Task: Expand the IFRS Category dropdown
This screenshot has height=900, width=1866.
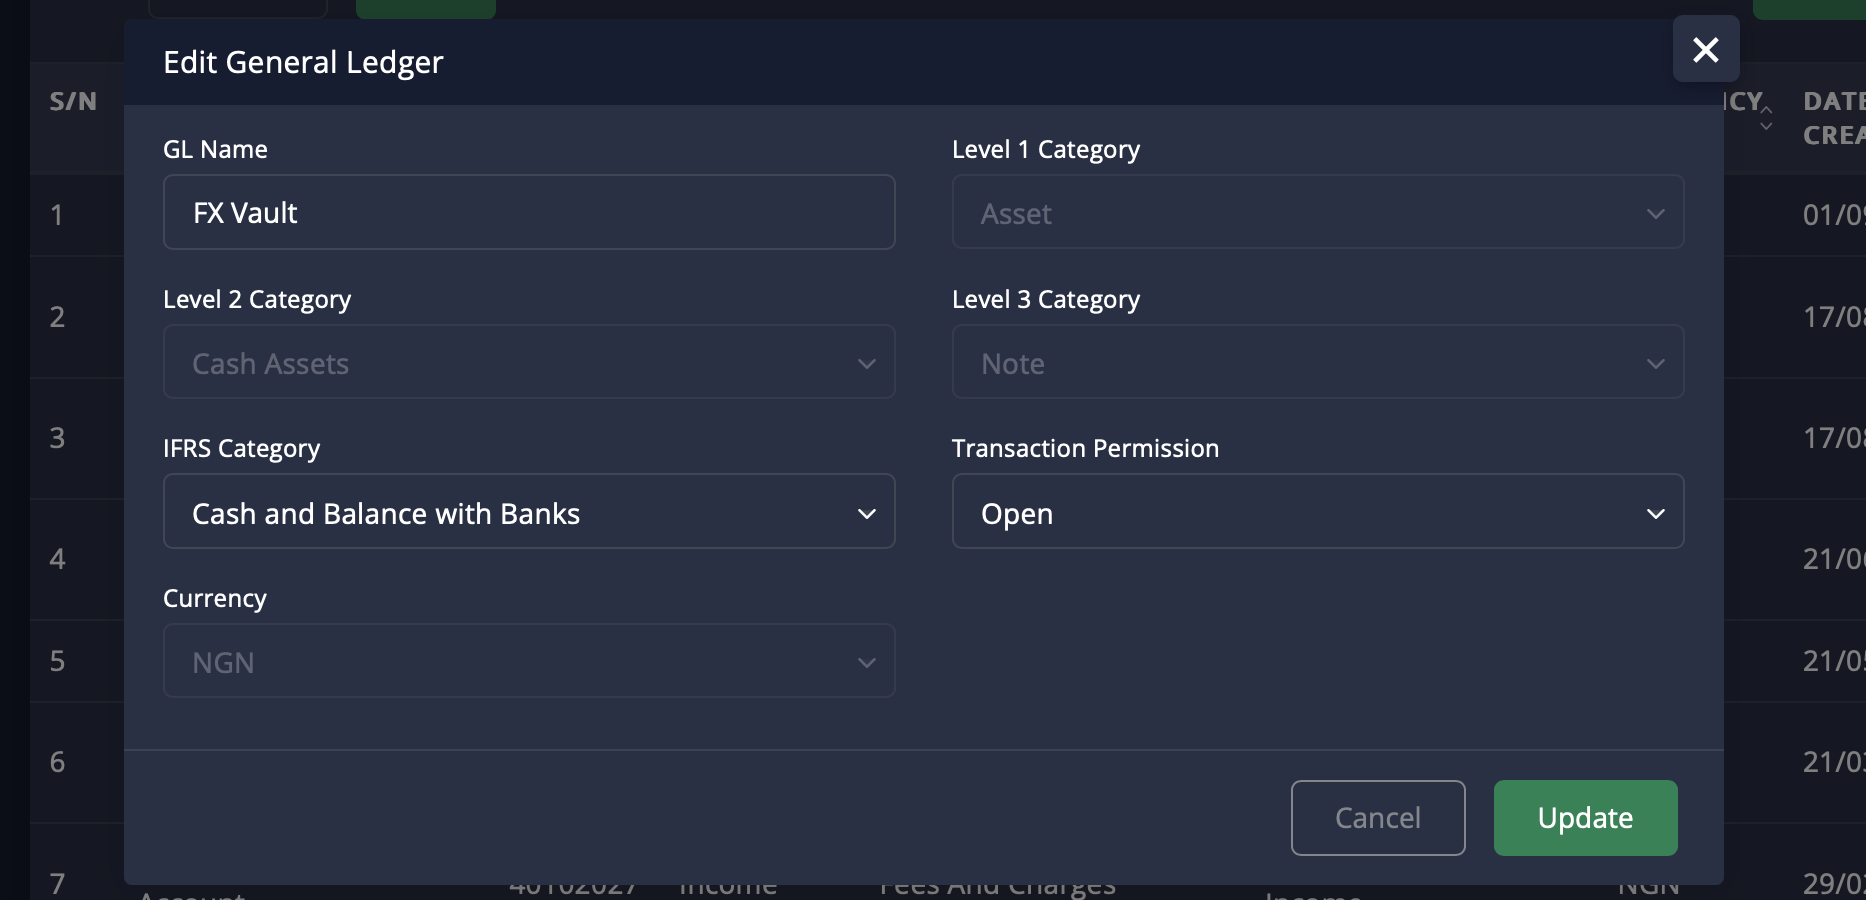Action: point(528,512)
